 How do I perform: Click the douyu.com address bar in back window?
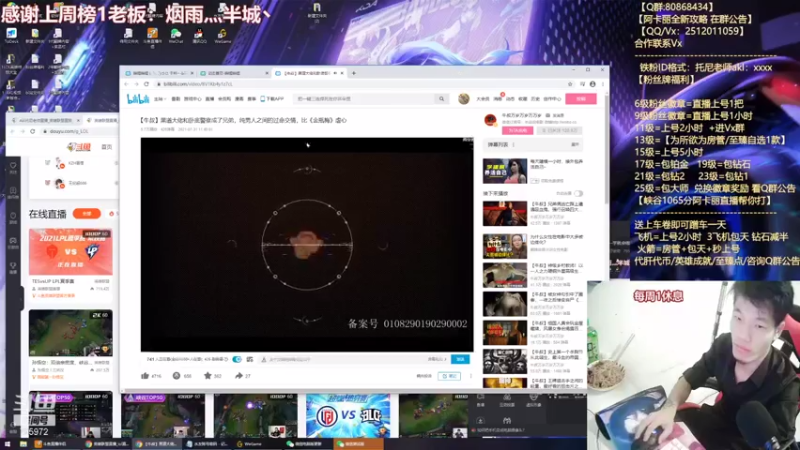[x=69, y=131]
